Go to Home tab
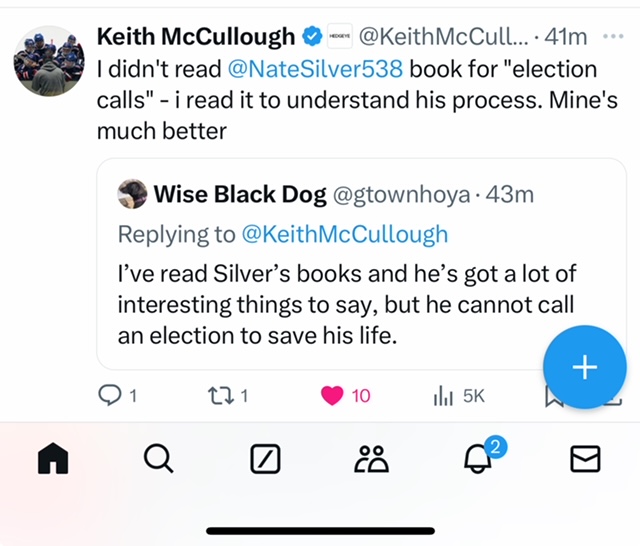 click(x=52, y=458)
